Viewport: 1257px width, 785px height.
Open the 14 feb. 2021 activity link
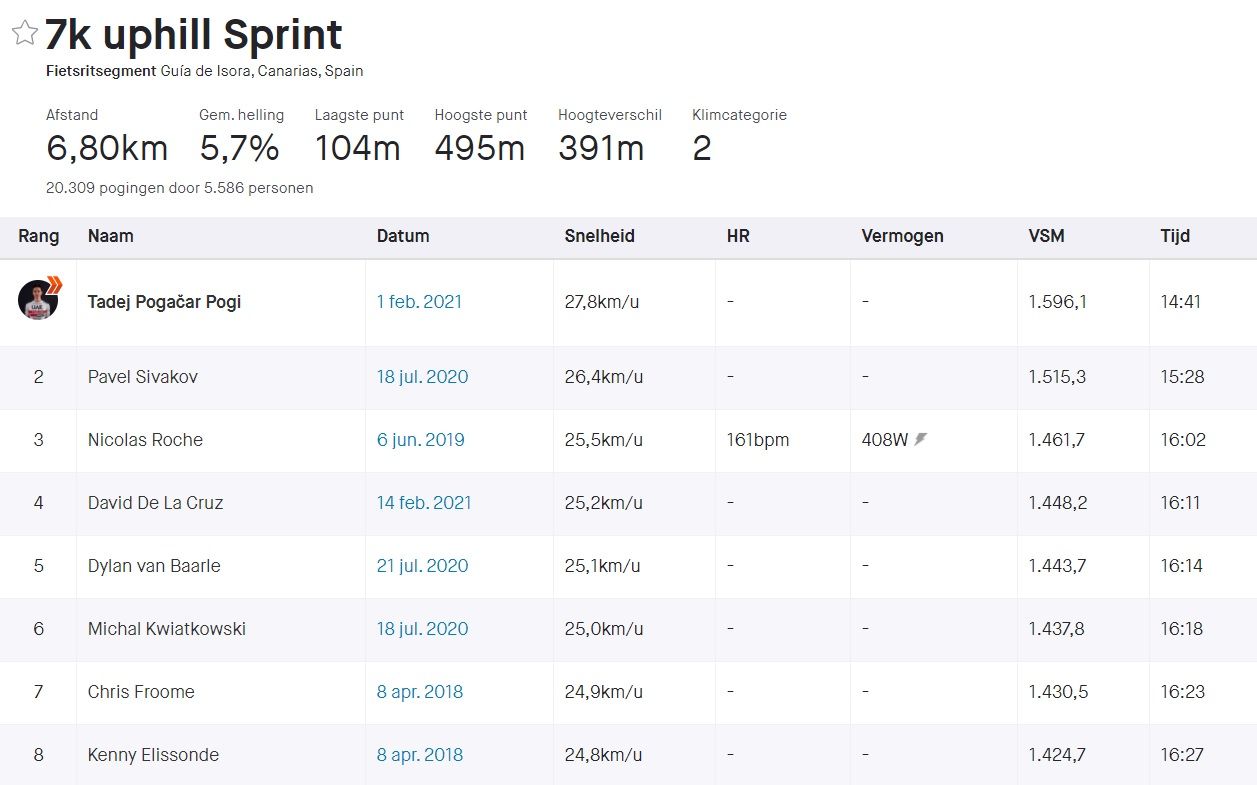[423, 503]
